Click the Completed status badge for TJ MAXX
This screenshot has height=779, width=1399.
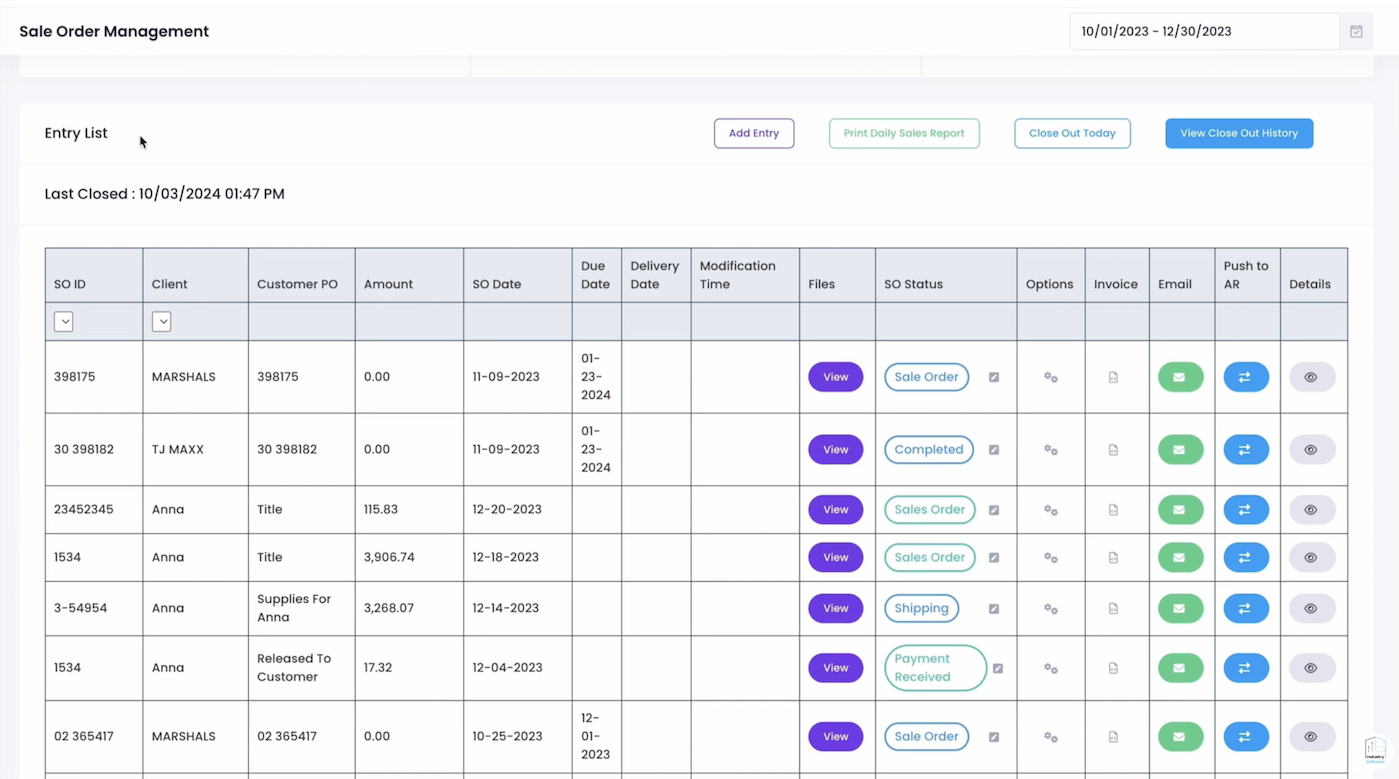pos(928,449)
